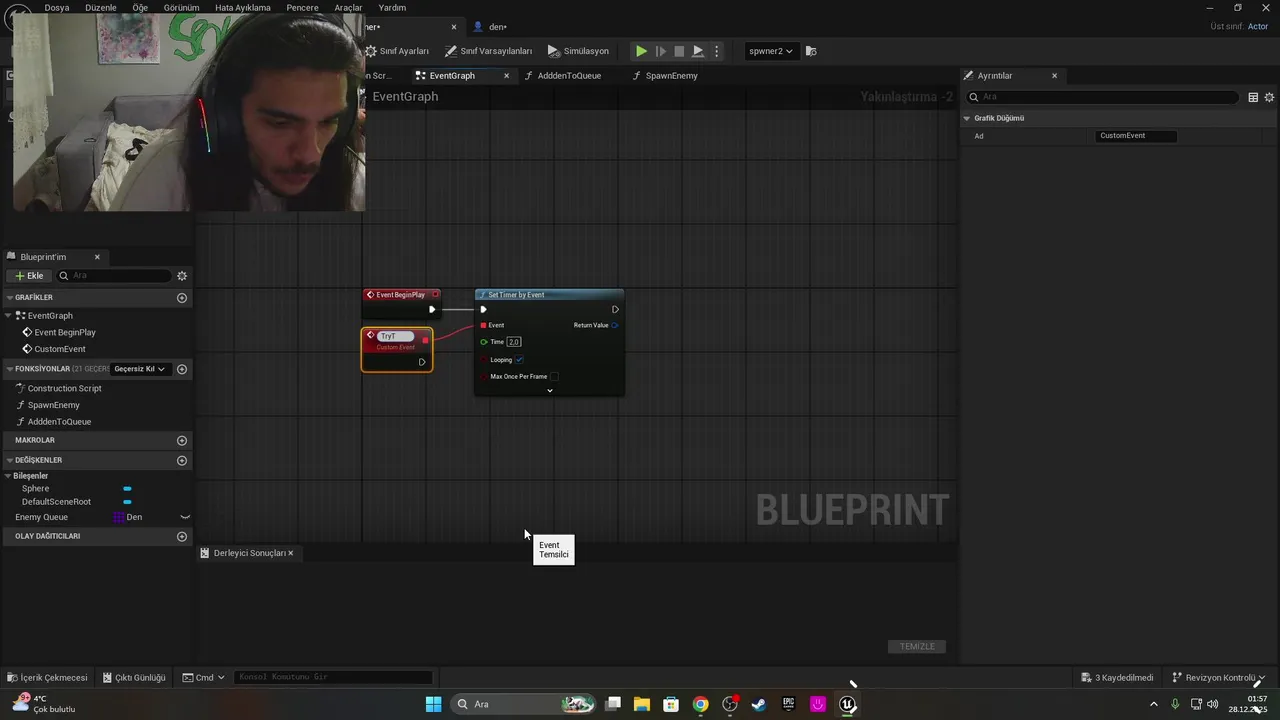Screen dimensions: 1280x720
Task: Open Çıktı Günlüğü output log
Action: [x=133, y=677]
